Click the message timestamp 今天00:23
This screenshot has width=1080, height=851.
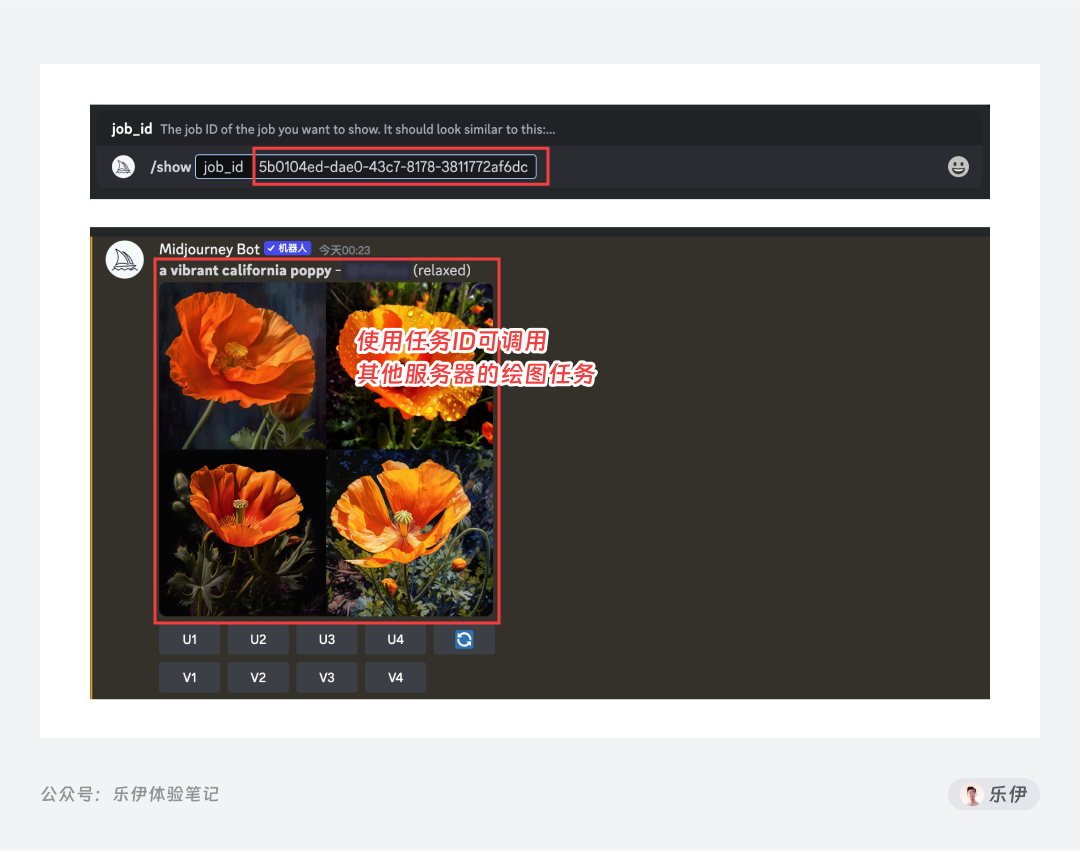344,250
